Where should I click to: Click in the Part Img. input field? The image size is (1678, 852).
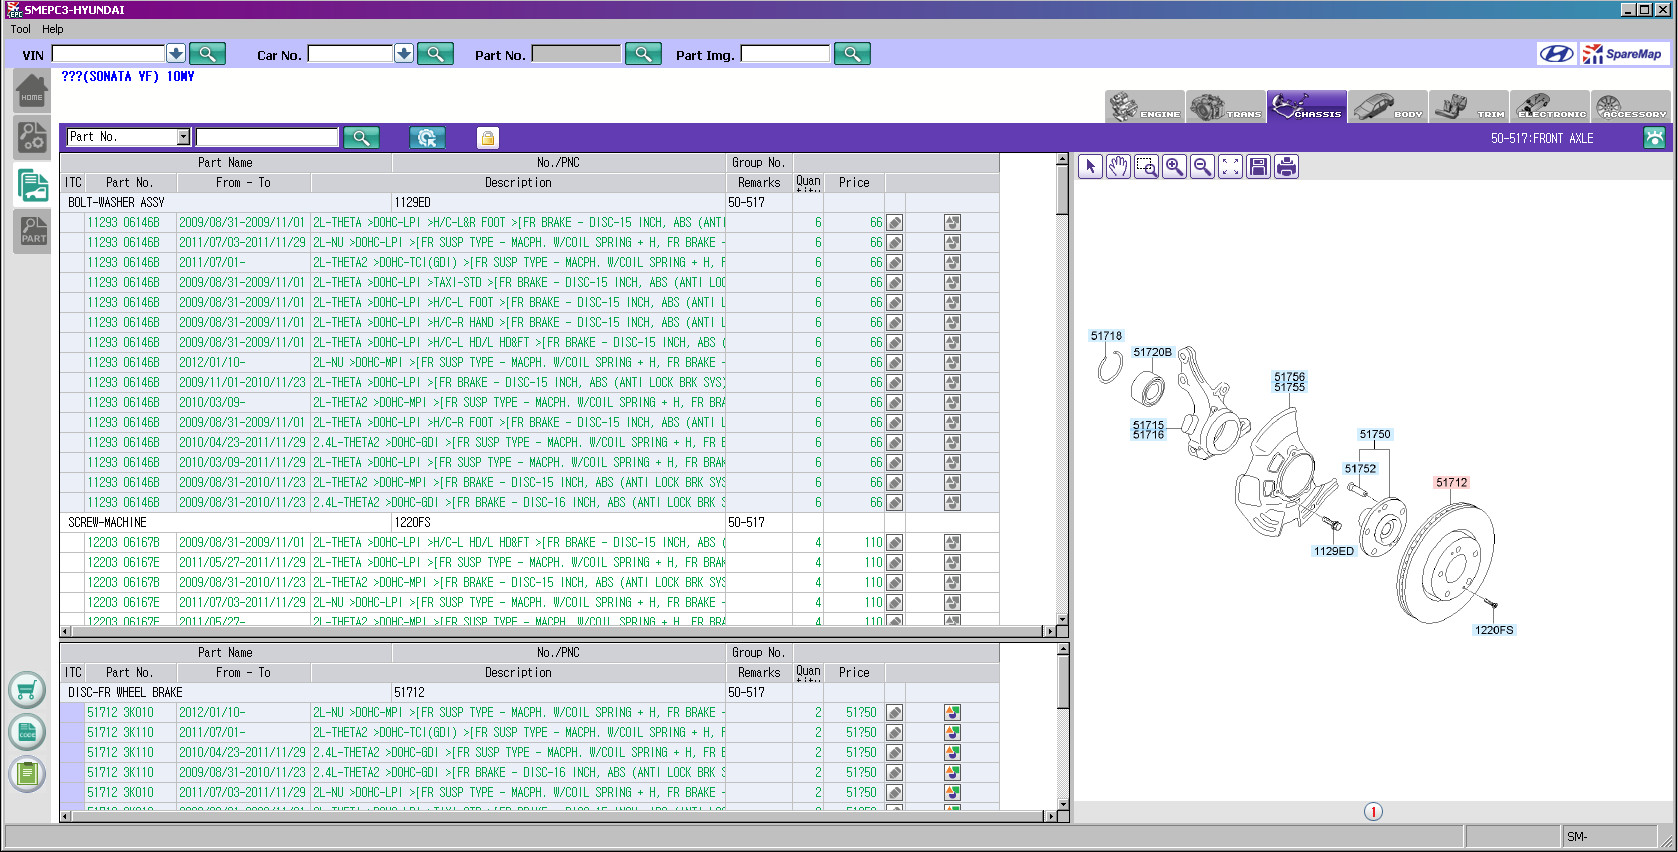pyautogui.click(x=785, y=54)
